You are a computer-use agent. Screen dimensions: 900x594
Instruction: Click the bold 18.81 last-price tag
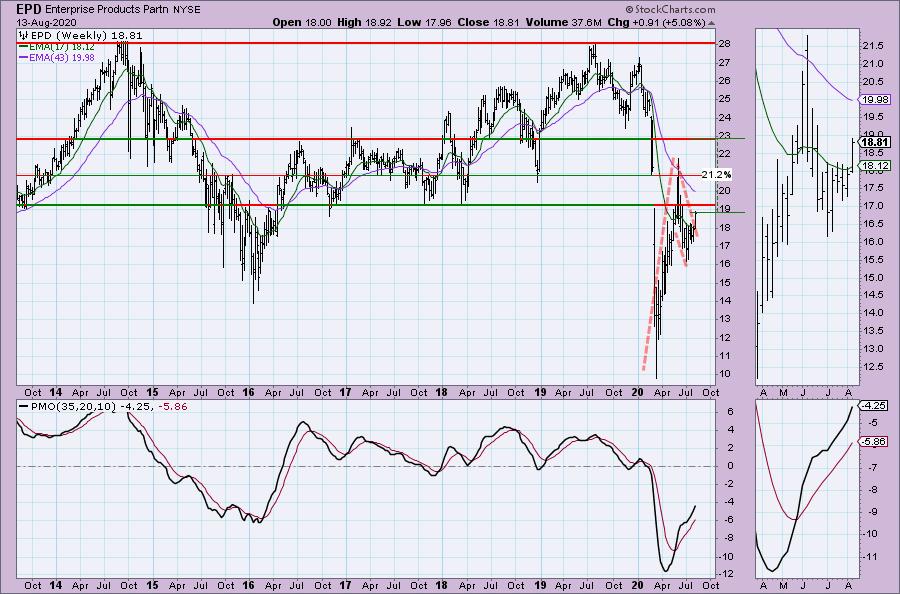click(x=876, y=142)
